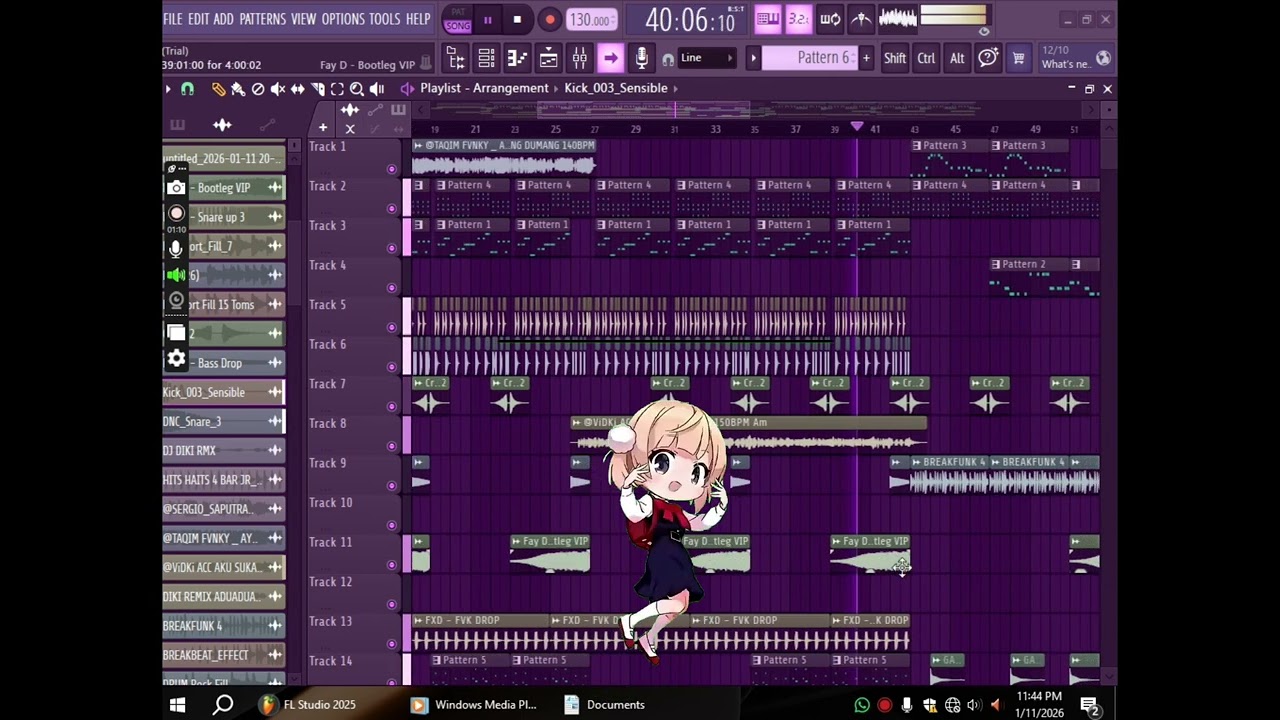Viewport: 1280px width, 720px height.
Task: Select the Slice tool
Action: pos(318,89)
